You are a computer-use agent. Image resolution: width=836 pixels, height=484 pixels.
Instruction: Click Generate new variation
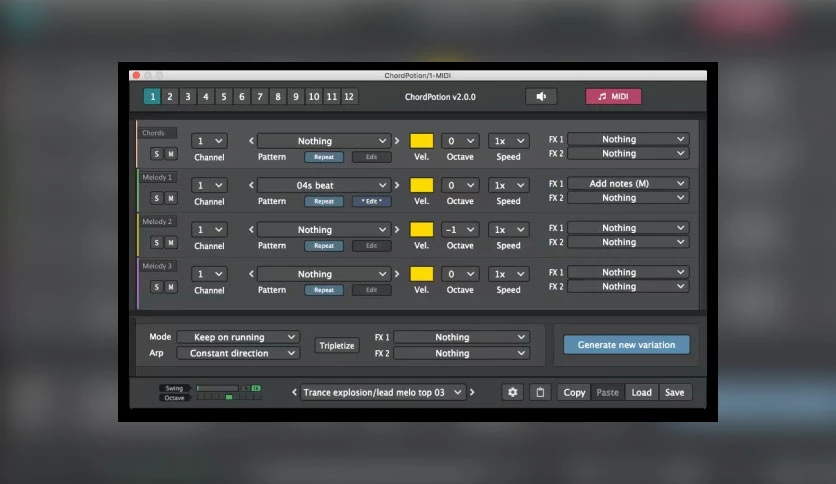(626, 345)
